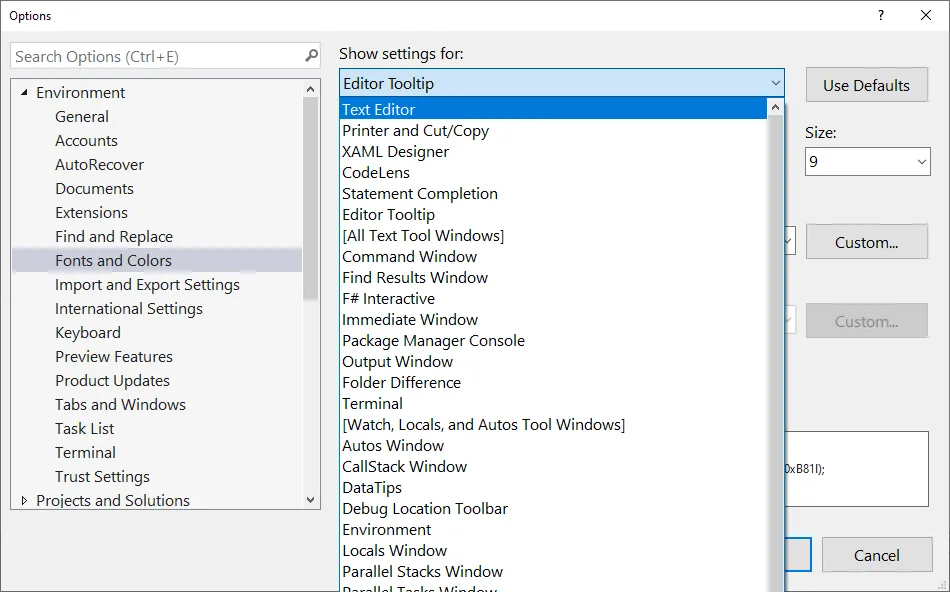The height and width of the screenshot is (592, 950).
Task: Pick [Watch, Locals, and Autos Tool Windows]
Action: pyautogui.click(x=553, y=425)
